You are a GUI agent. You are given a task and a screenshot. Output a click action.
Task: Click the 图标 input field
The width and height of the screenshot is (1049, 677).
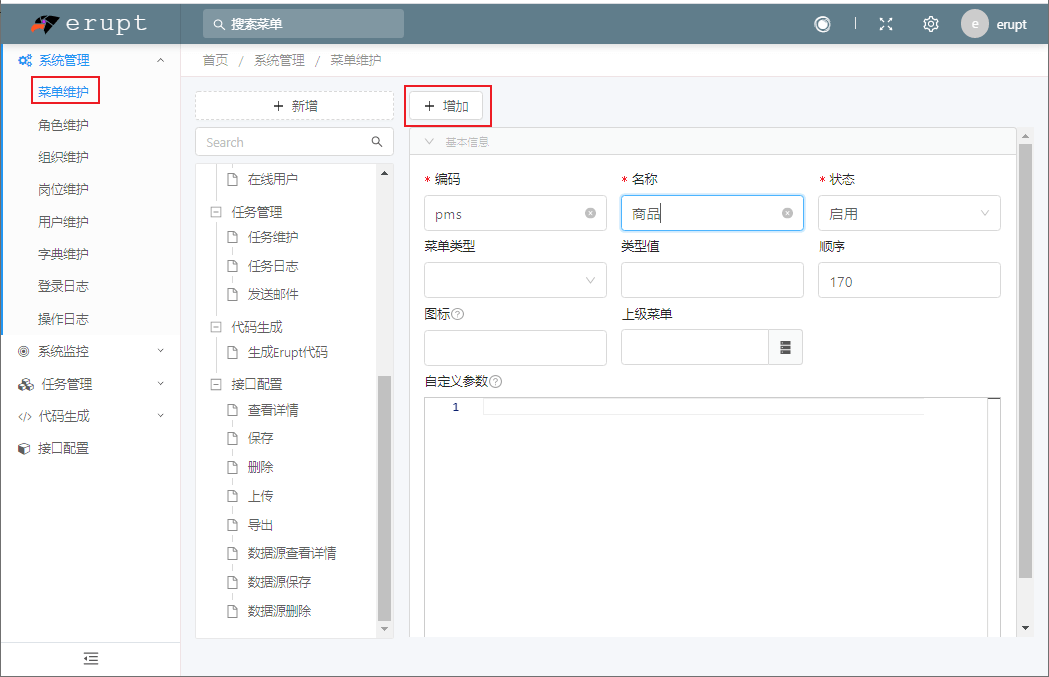(x=515, y=348)
